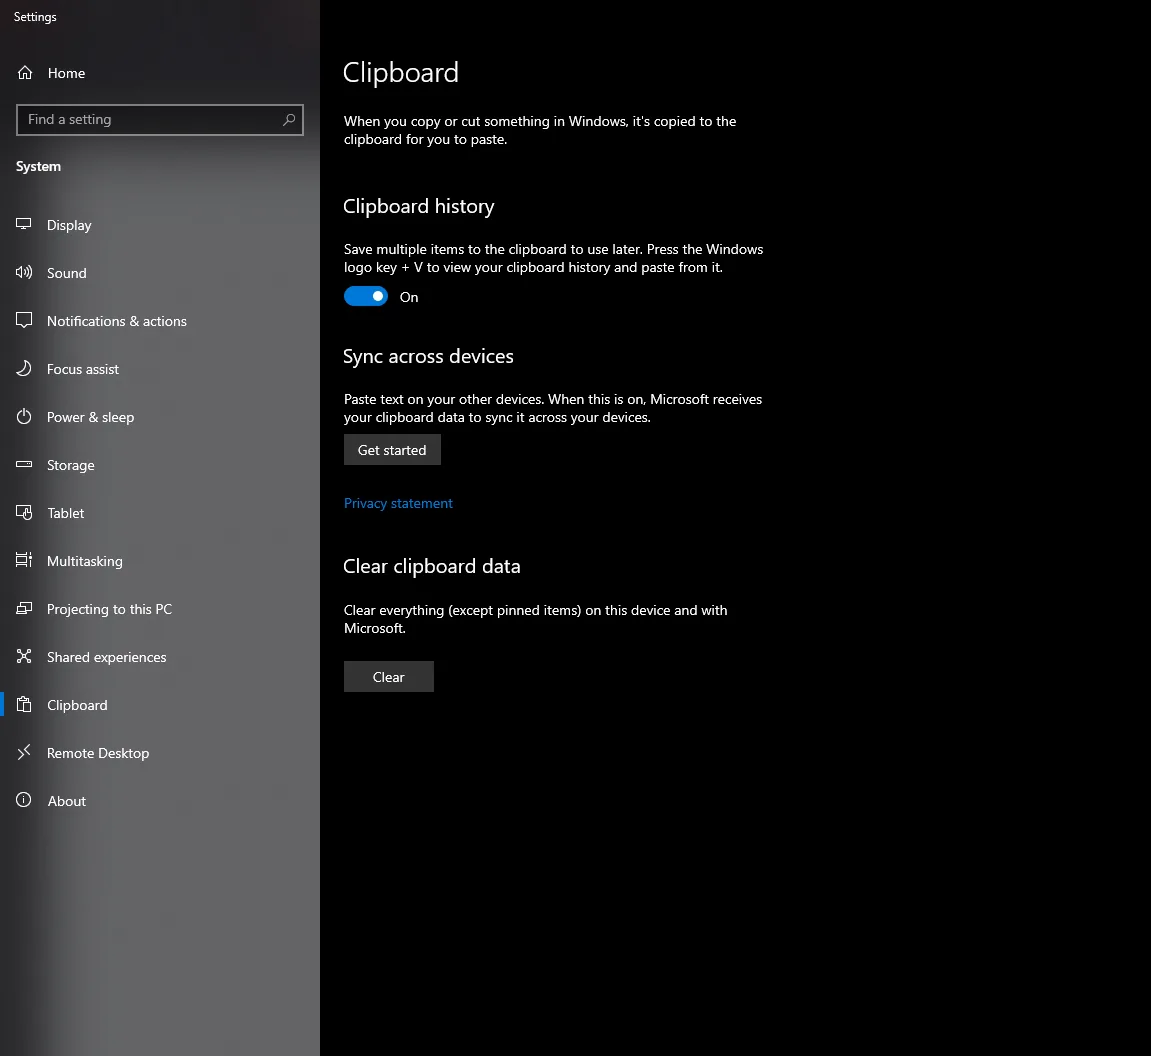Click the toggle's On status label

click(x=409, y=297)
